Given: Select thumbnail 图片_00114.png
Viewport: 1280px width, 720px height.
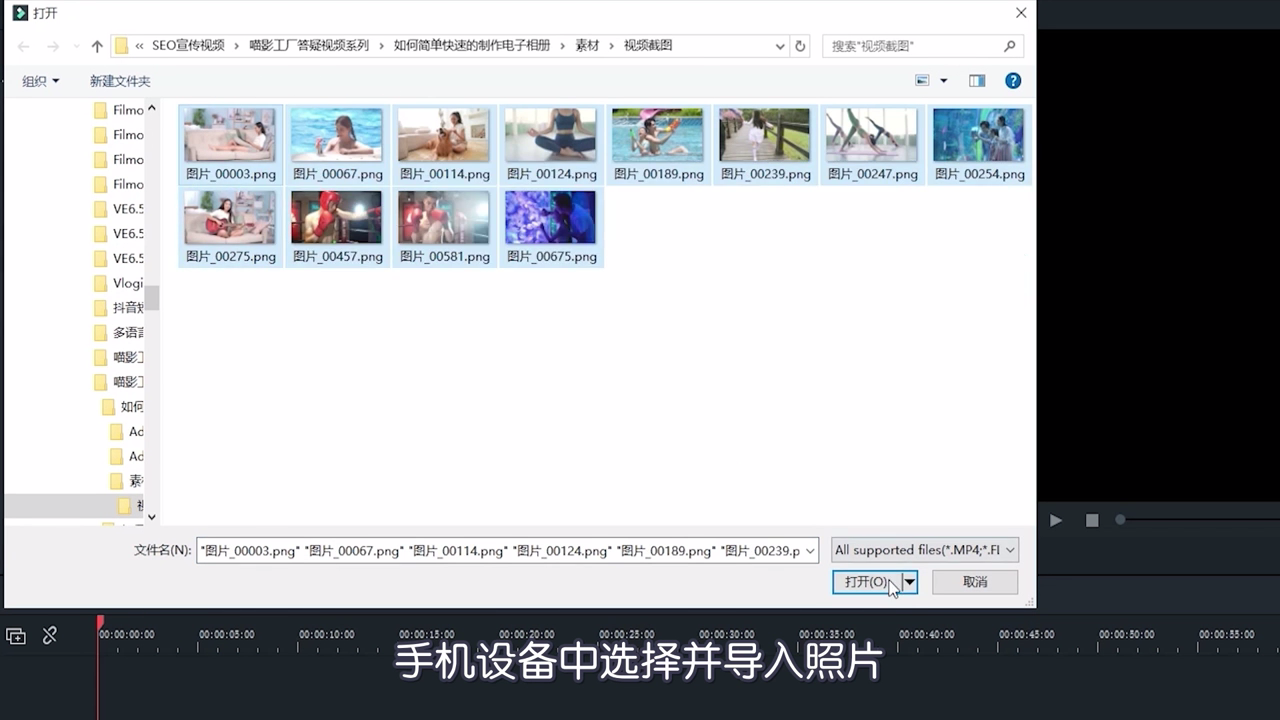Looking at the screenshot, I should click(x=445, y=145).
